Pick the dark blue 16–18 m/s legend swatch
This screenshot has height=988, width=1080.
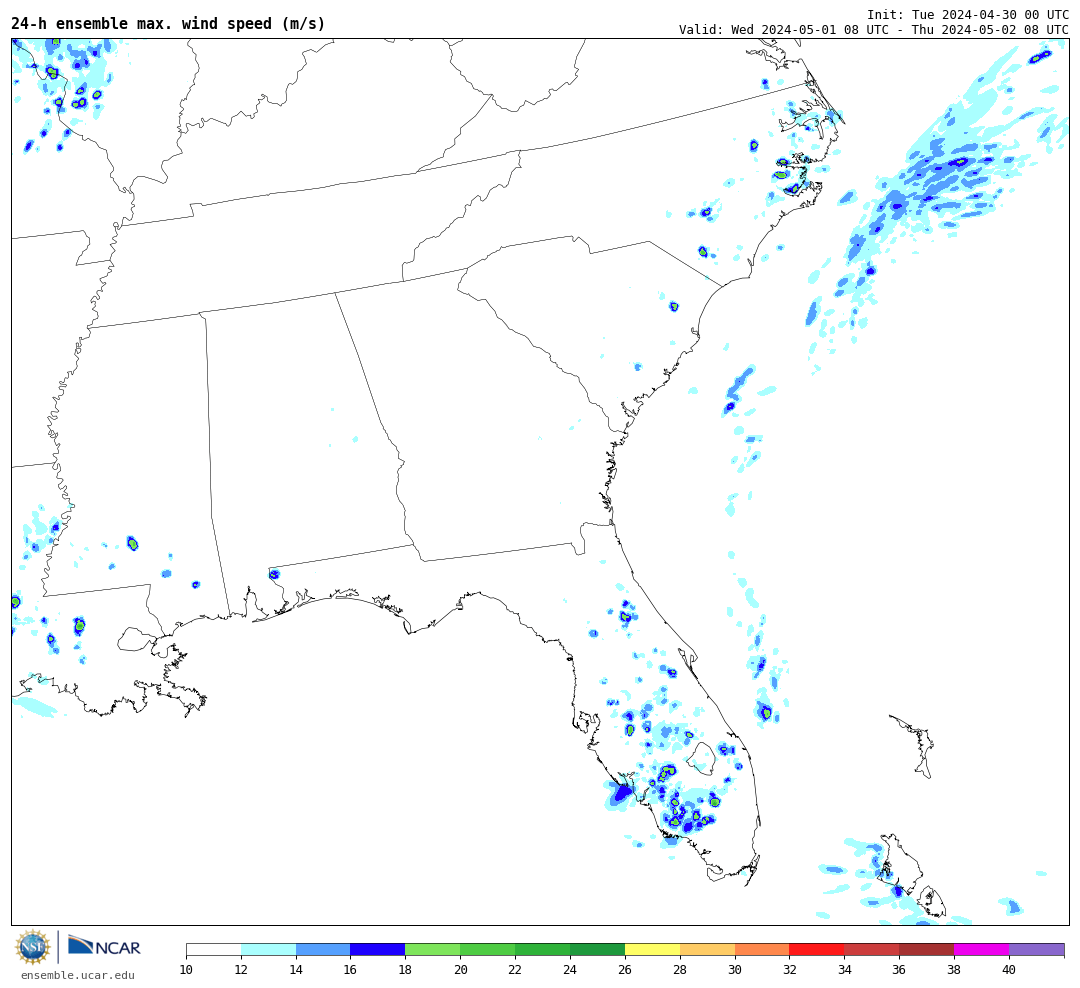(x=378, y=950)
